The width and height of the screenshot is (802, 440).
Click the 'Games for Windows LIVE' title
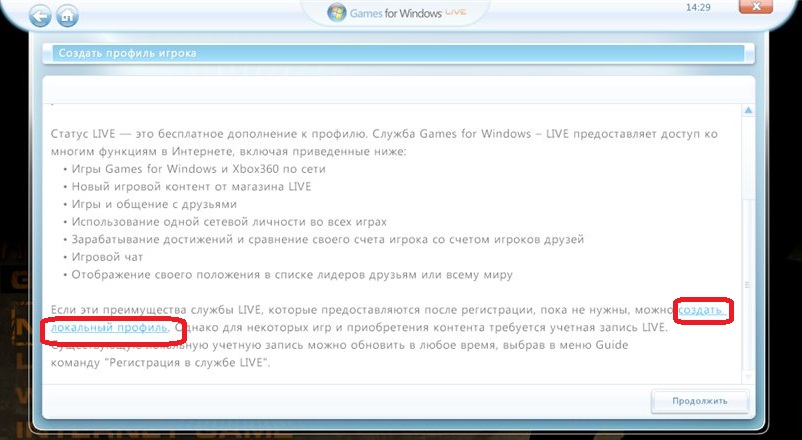coord(408,13)
